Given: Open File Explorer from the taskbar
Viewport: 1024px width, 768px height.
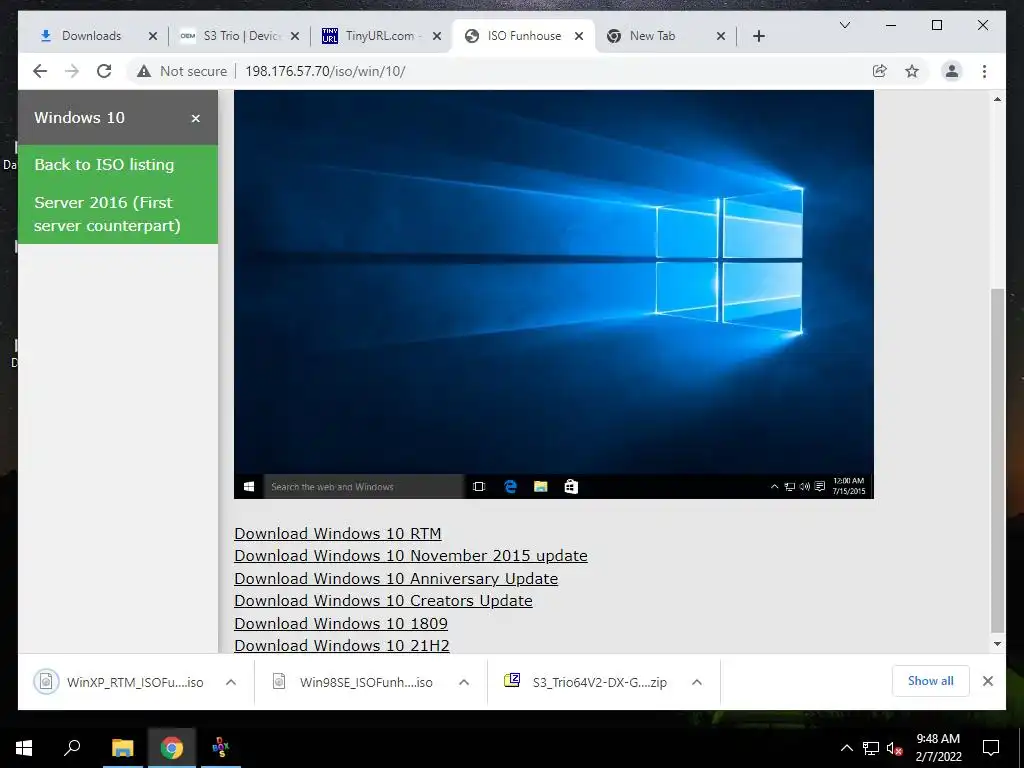Looking at the screenshot, I should pos(122,748).
